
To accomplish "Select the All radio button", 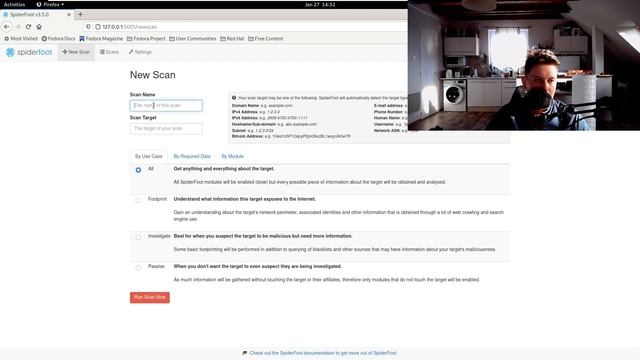I will click(x=138, y=170).
